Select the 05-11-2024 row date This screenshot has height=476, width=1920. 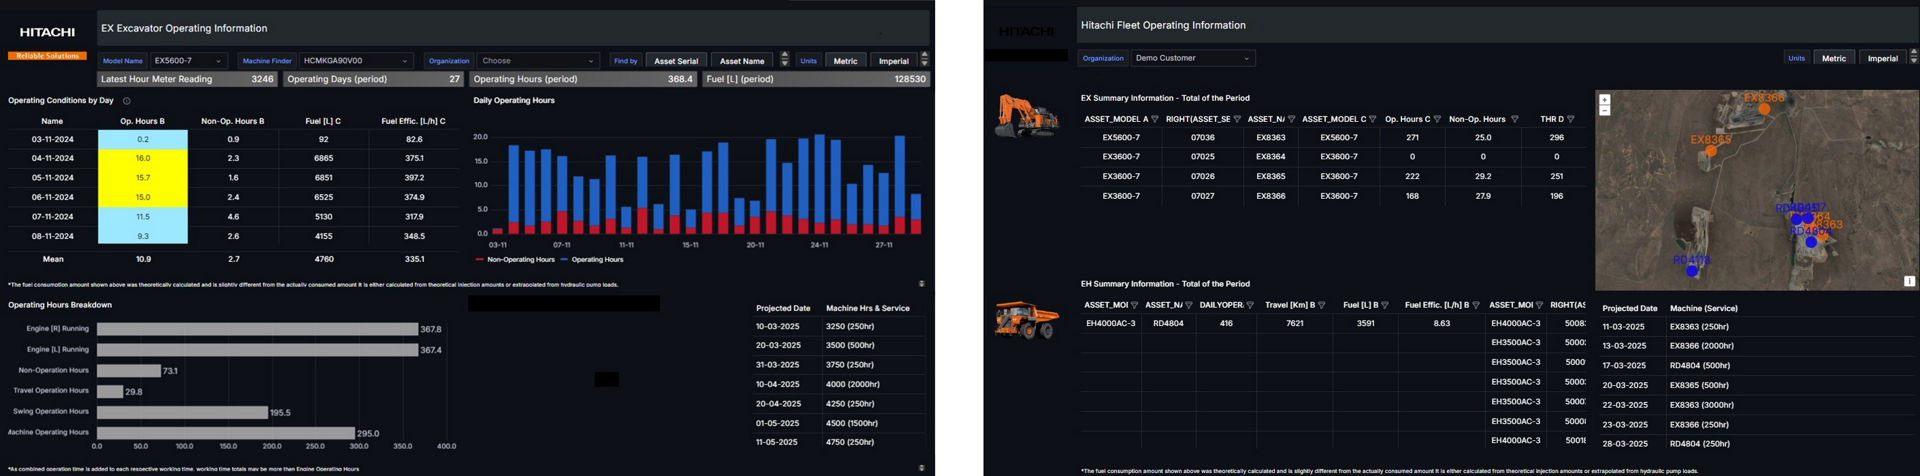[52, 178]
